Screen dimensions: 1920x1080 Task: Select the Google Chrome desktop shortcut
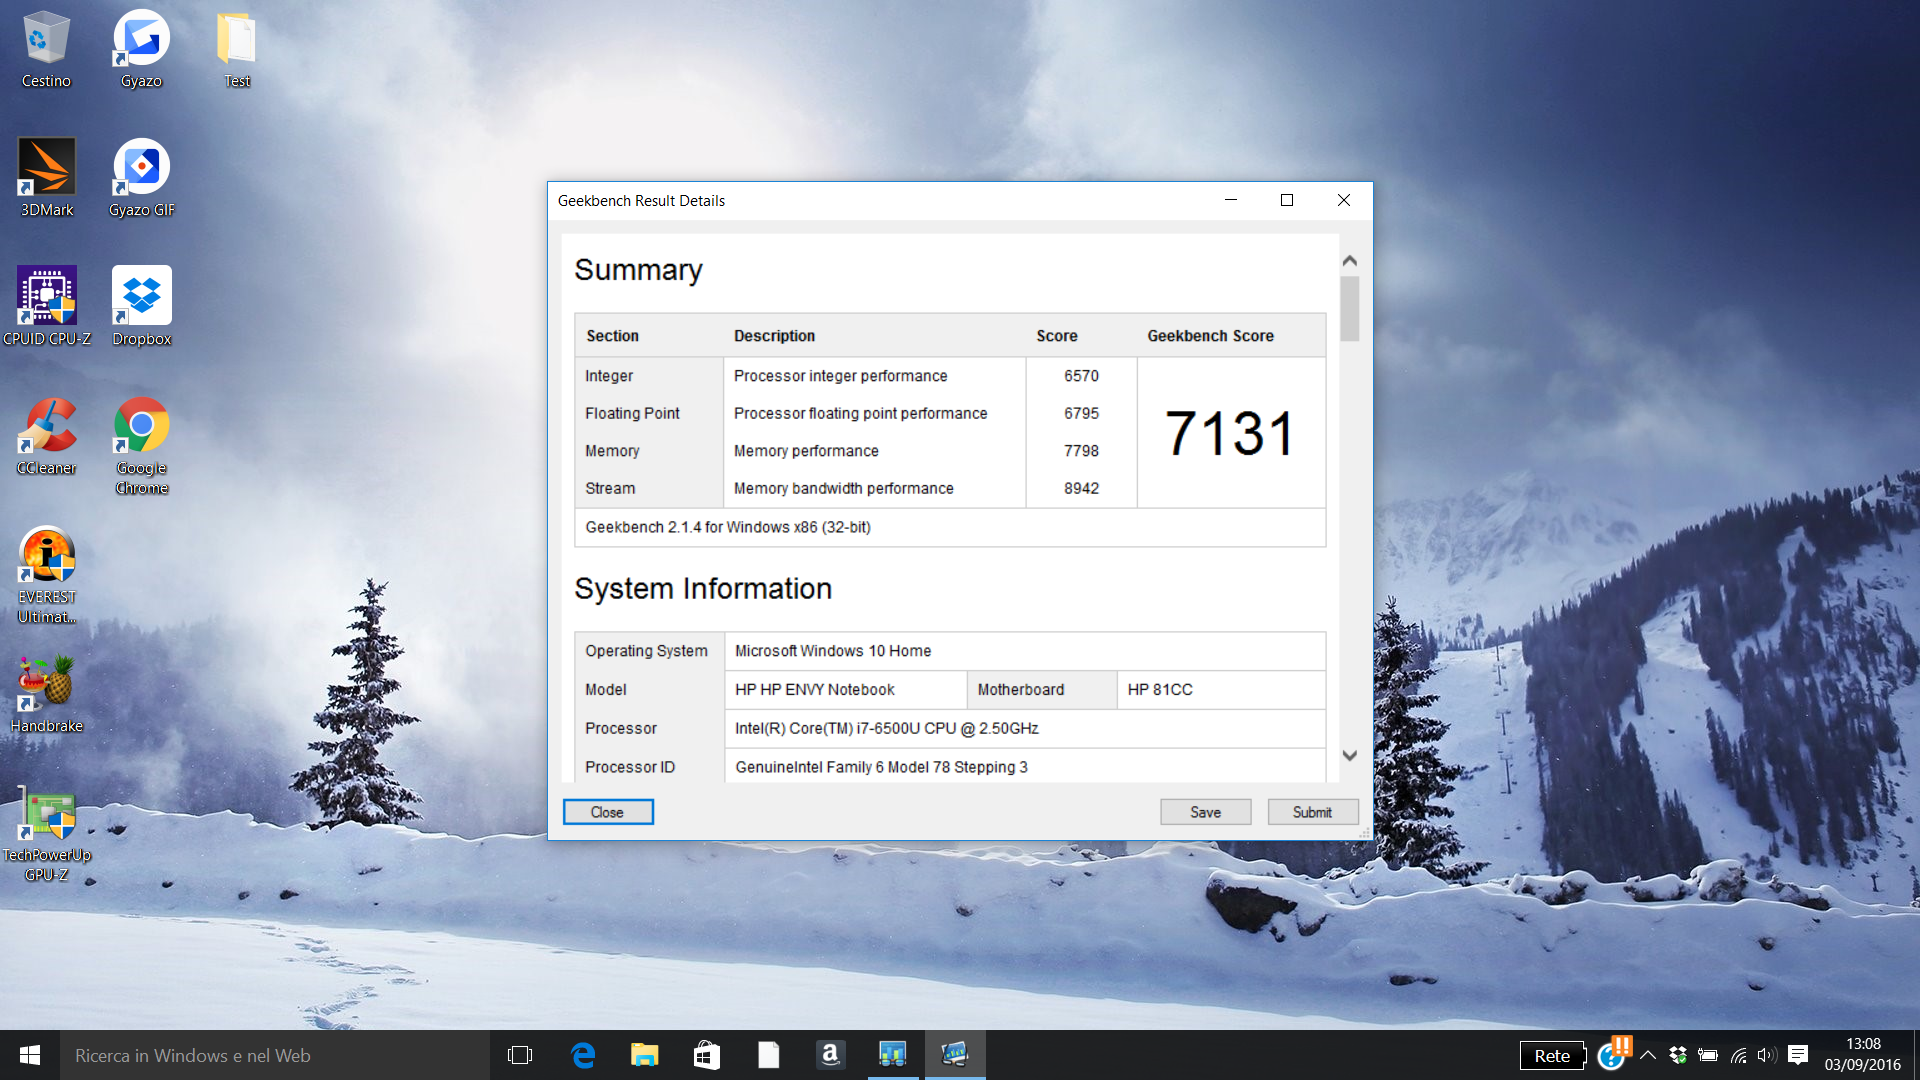[141, 446]
